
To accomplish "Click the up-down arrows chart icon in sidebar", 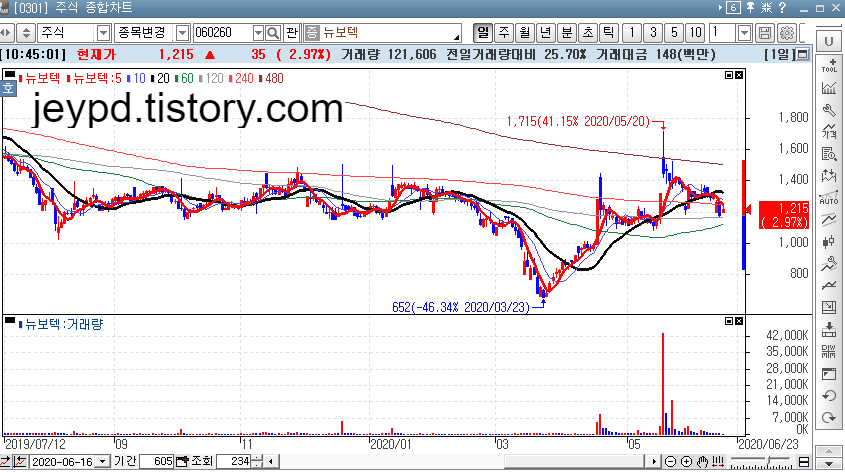I will tap(829, 176).
